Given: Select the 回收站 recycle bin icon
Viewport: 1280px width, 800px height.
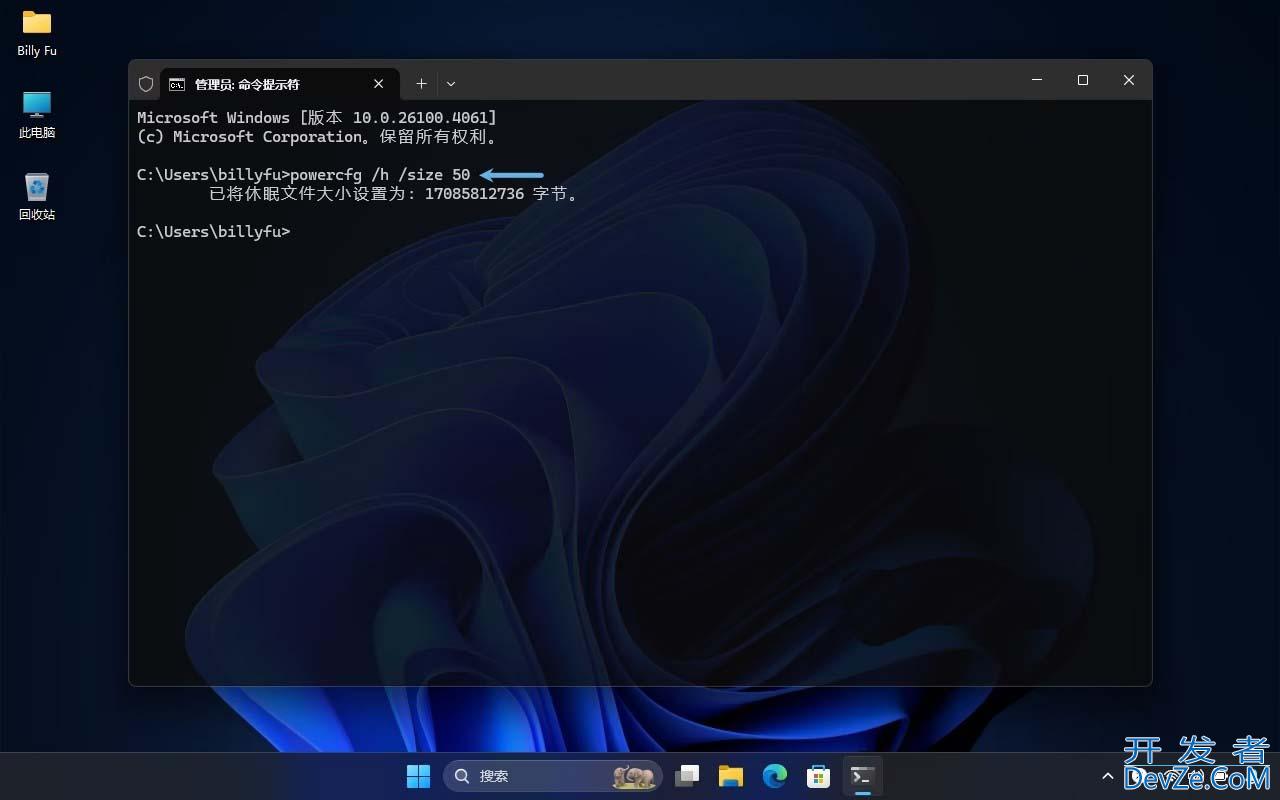Looking at the screenshot, I should coord(37,196).
